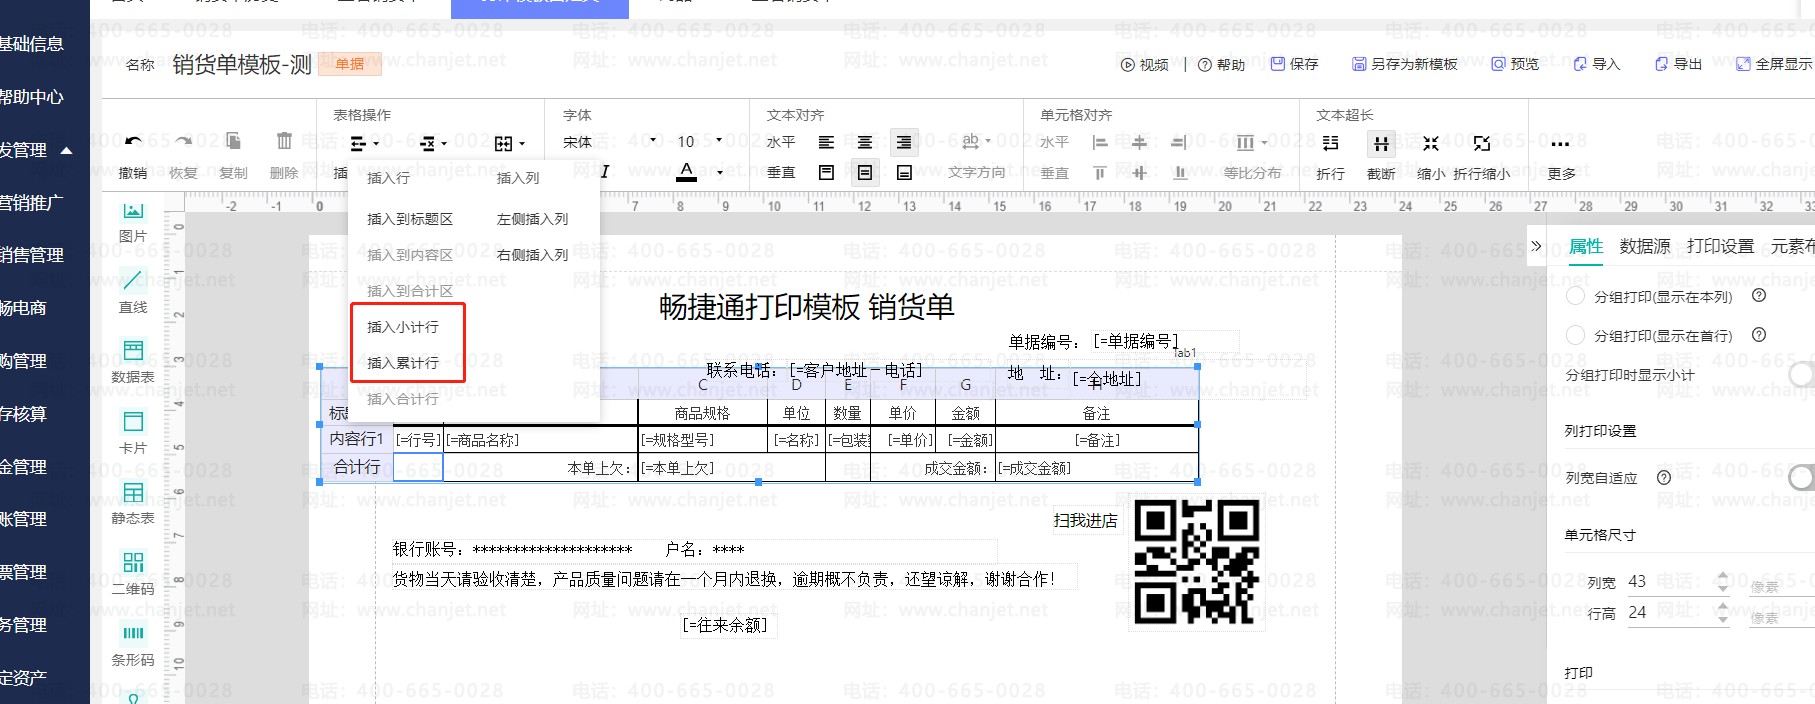Click the 视频 video button
This screenshot has width=1815, height=704.
click(1145, 64)
